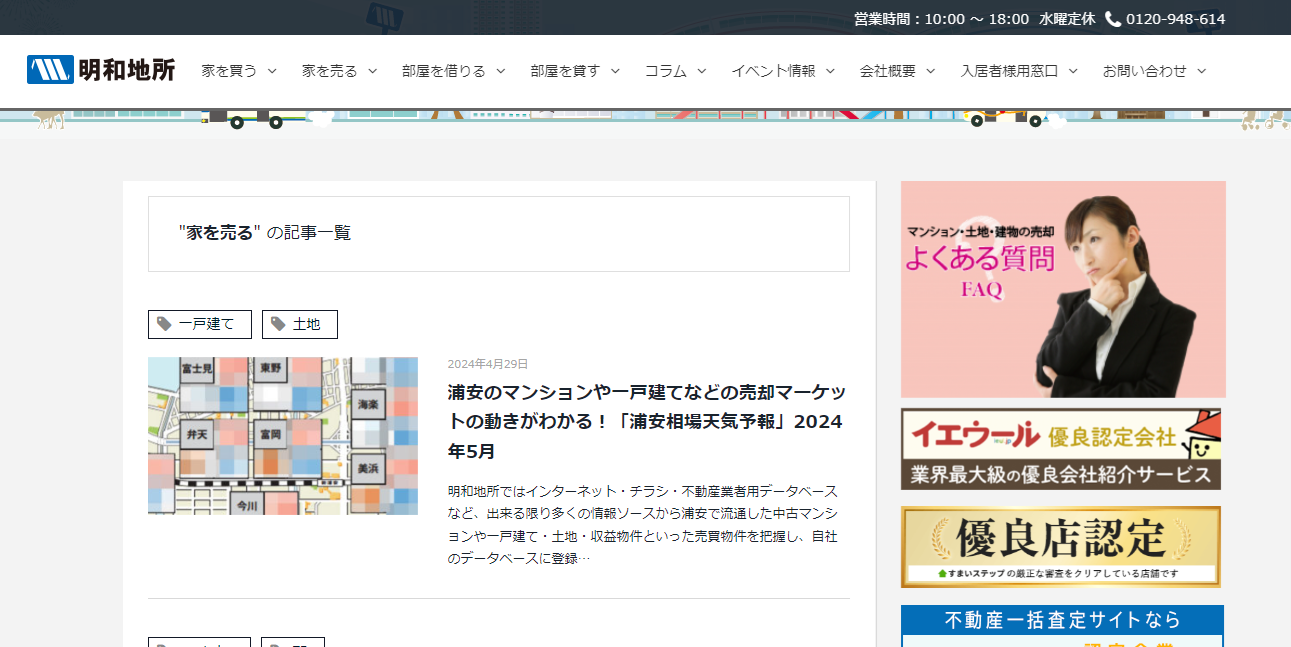Expand the 会社概要 dropdown chevron
This screenshot has height=647, width=1291.
click(930, 71)
